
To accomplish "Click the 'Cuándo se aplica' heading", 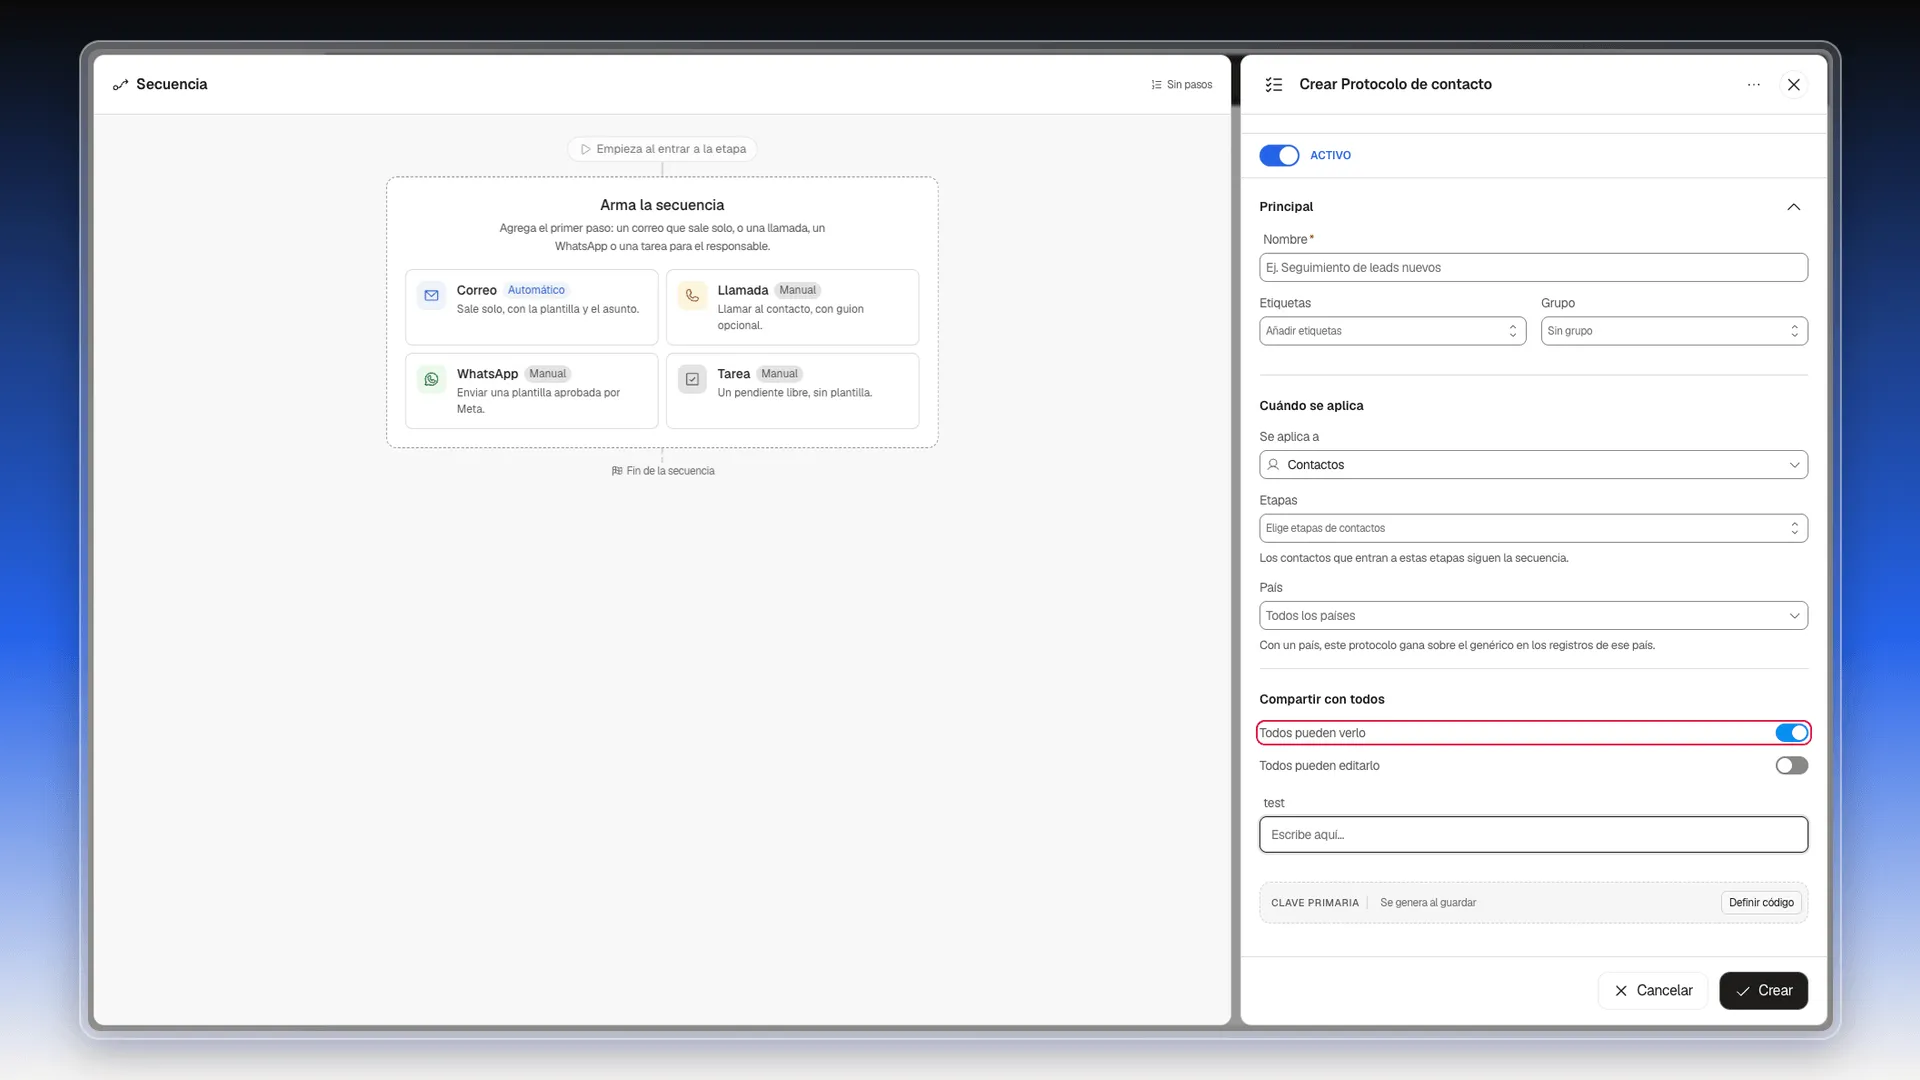I will [x=1311, y=406].
